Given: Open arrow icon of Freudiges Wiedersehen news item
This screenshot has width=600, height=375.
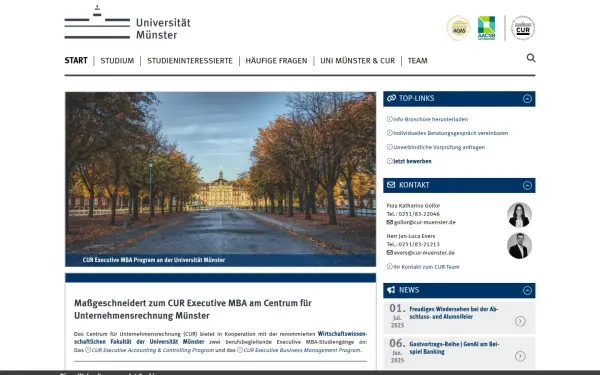Looking at the screenshot, I should pyautogui.click(x=520, y=321).
